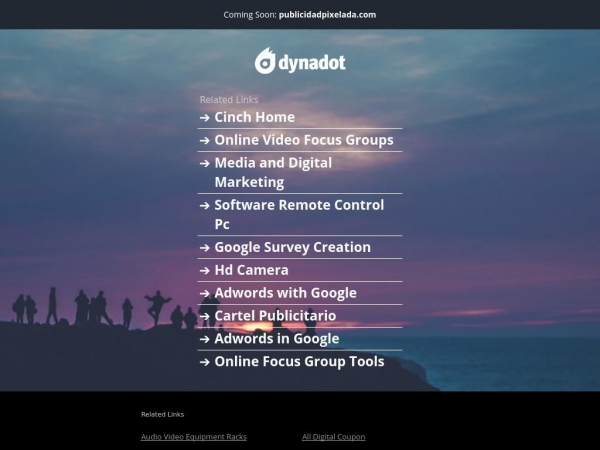This screenshot has width=600, height=450.
Task: Click arrow icon beside Cinch Home
Action: coord(205,117)
